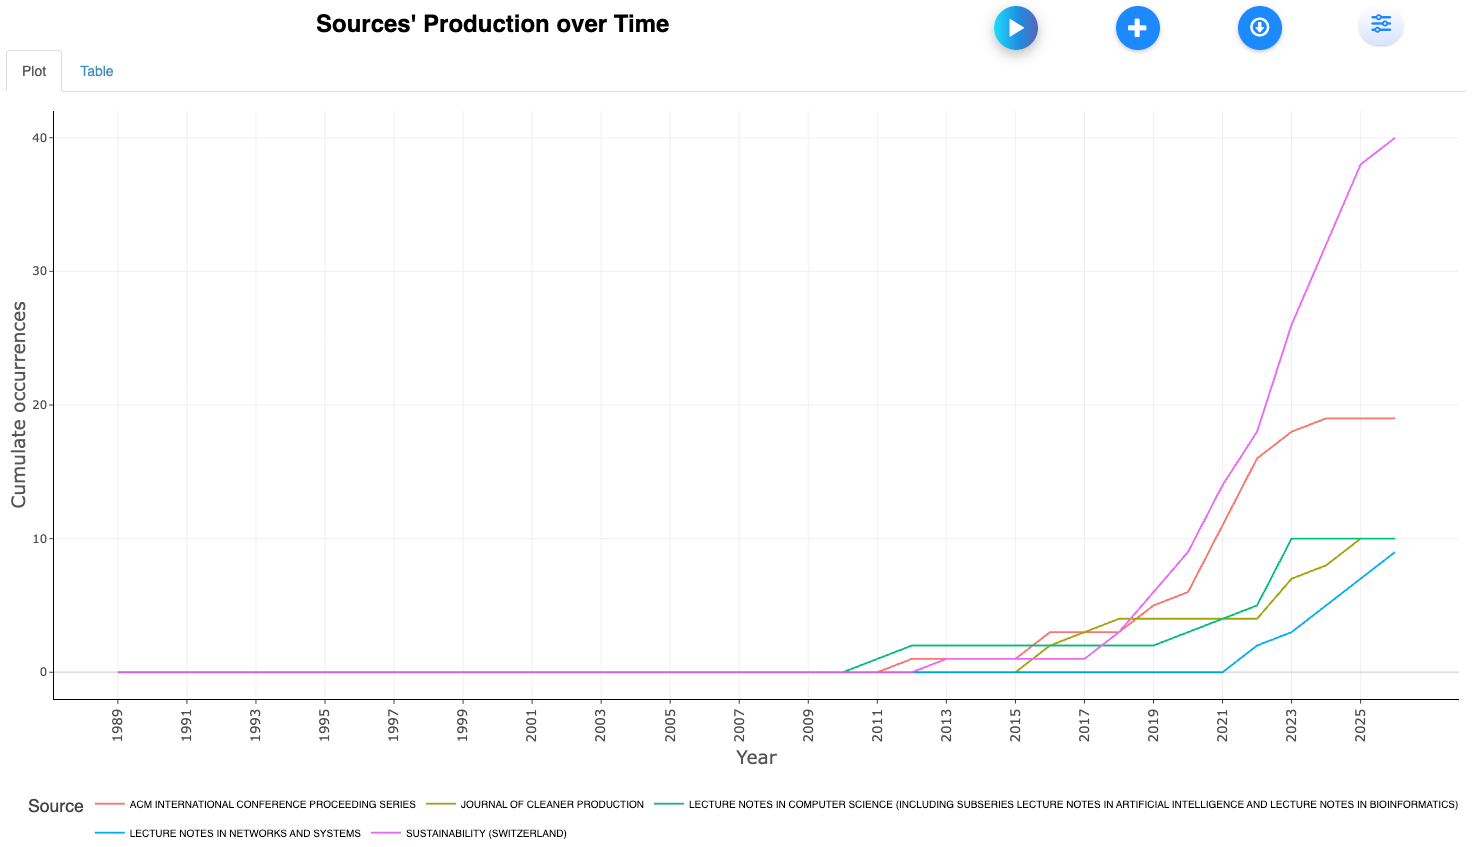Toggle Lecture Notes in Networks and Systems legend
This screenshot has height=847, width=1475.
(x=245, y=833)
